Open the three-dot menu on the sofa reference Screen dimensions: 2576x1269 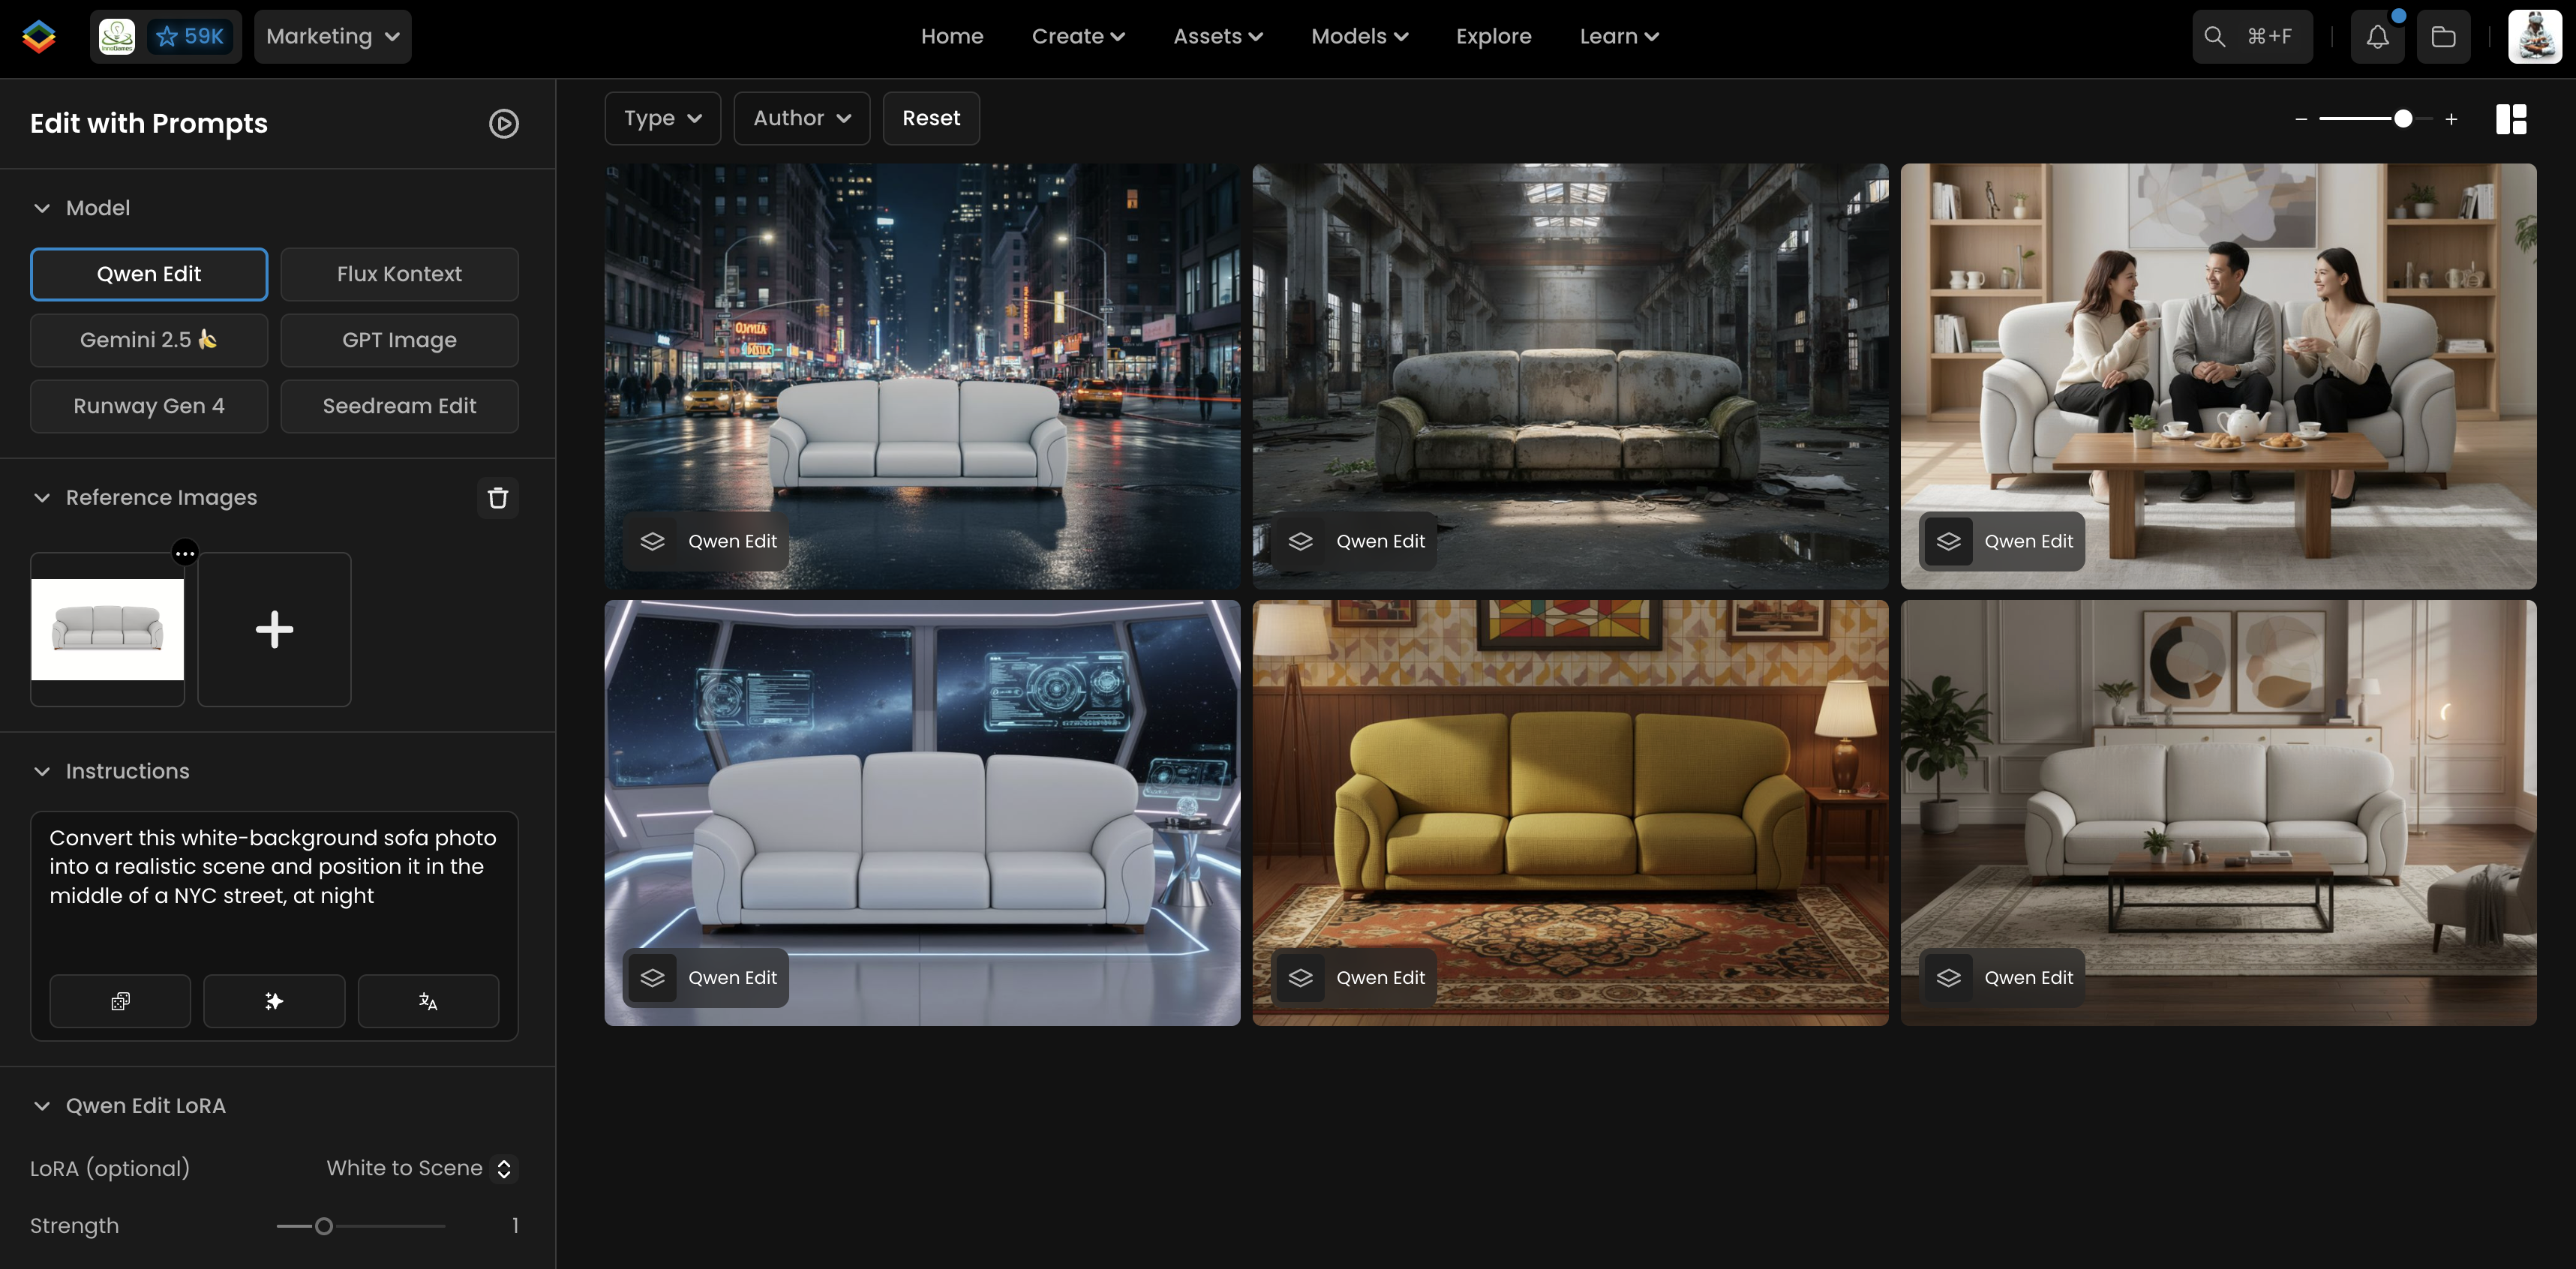[185, 553]
